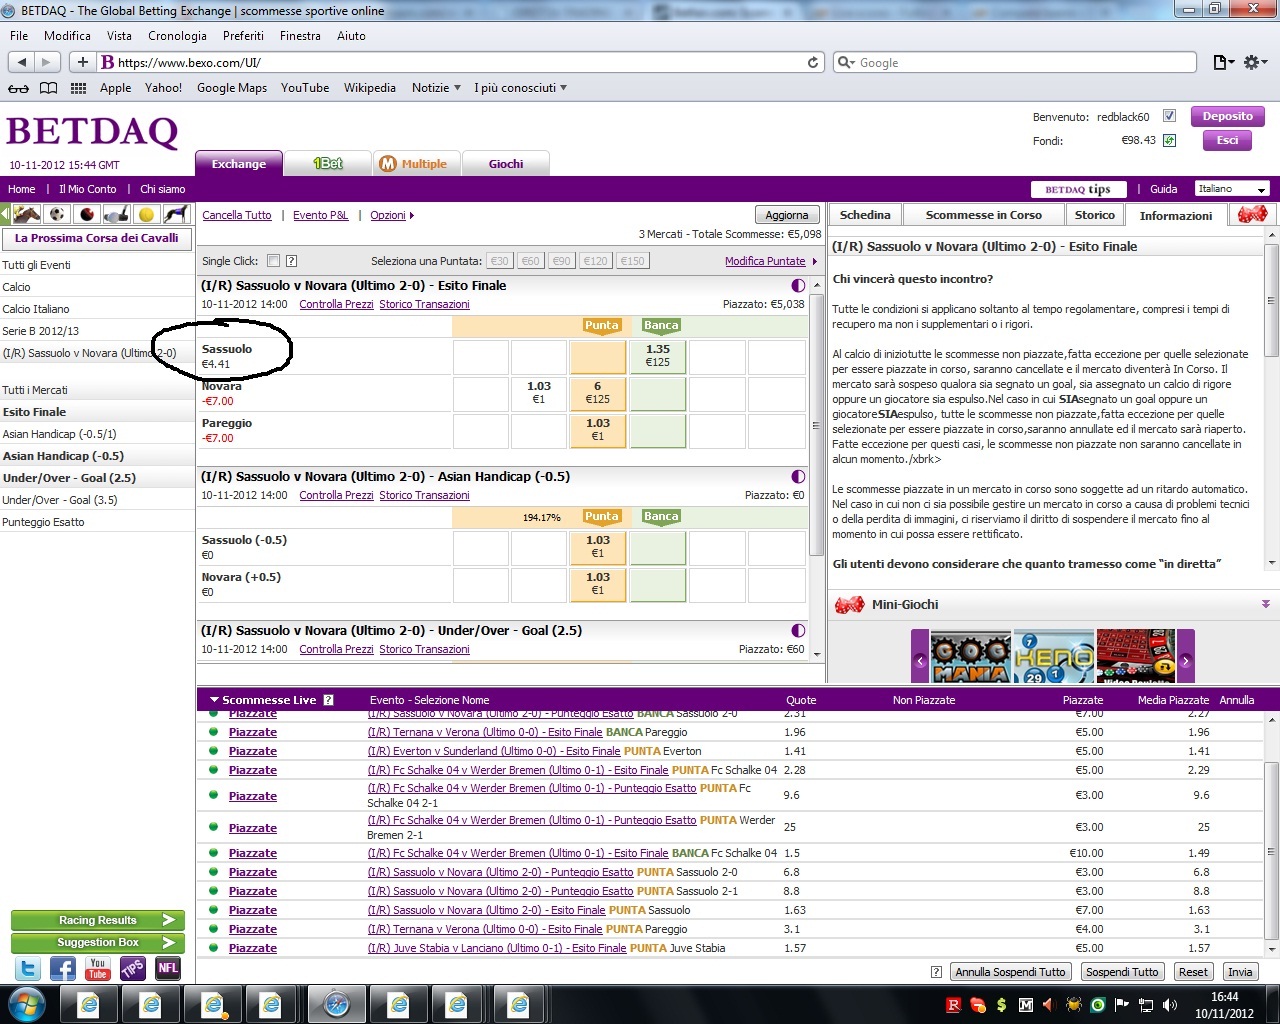Open Safari gear settings dropdown
This screenshot has width=1280, height=1024.
coord(1256,62)
